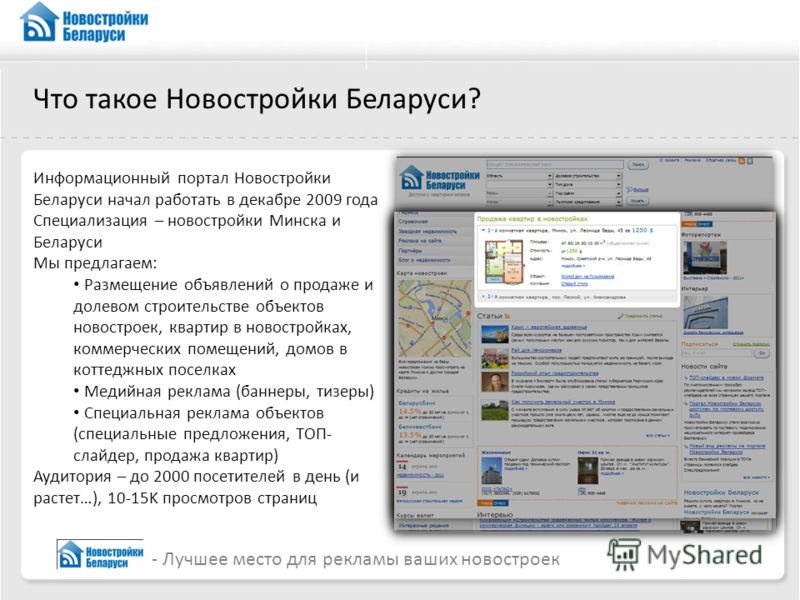Open the Обратная связь link in the header
This screenshot has height=600, width=800.
coord(721,160)
